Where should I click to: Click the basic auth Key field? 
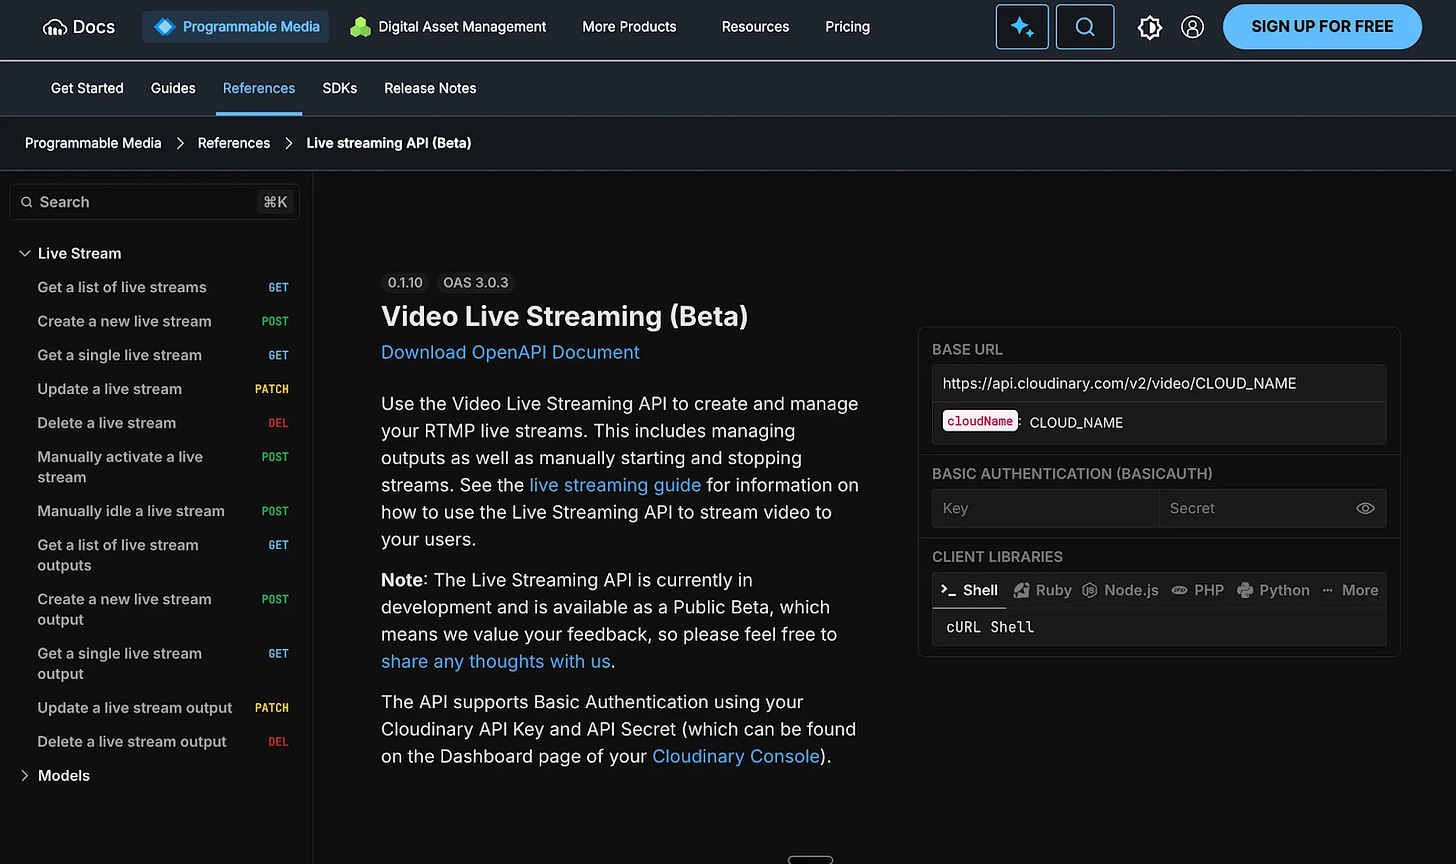(1045, 508)
